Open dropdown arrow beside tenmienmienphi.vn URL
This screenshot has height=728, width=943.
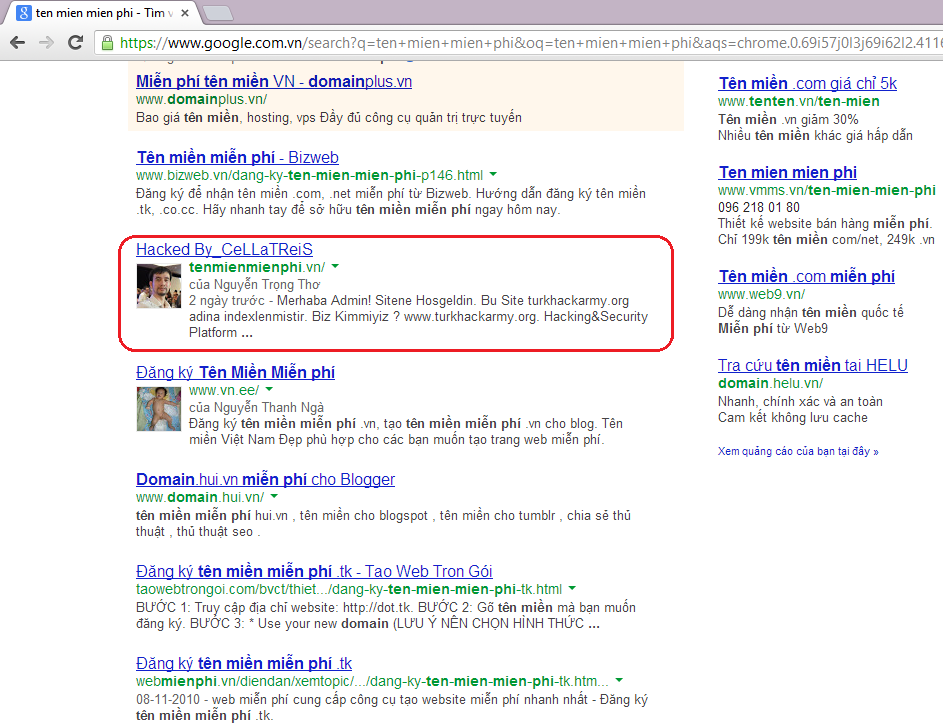coord(336,267)
